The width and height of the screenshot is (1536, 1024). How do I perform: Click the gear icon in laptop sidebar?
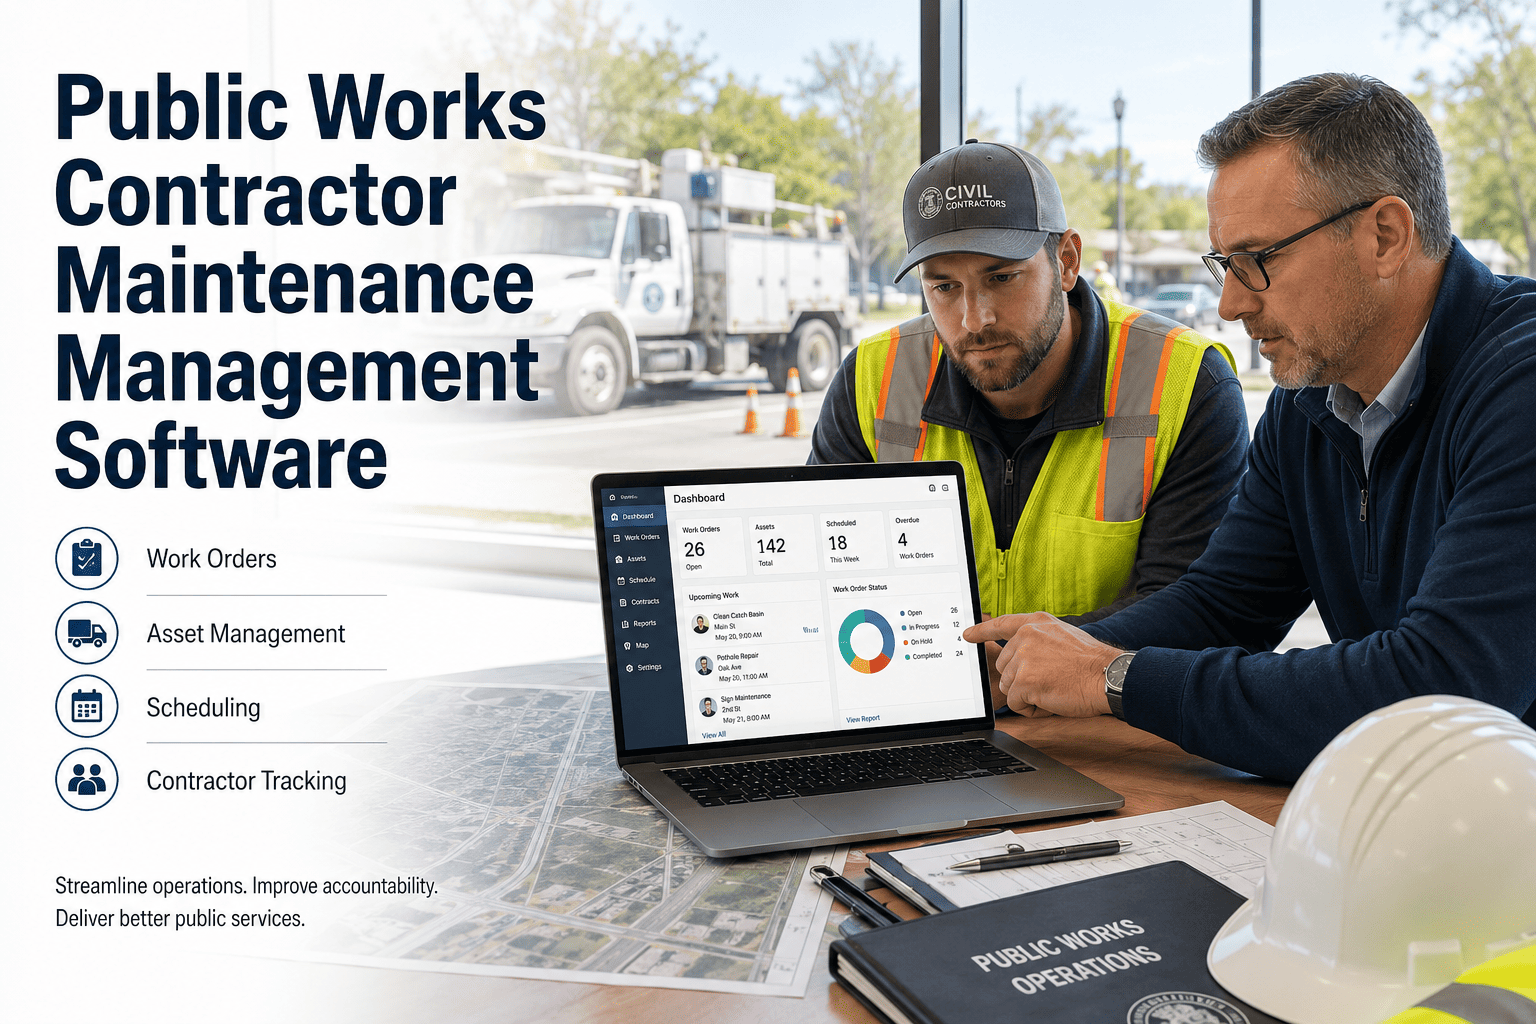tap(629, 668)
